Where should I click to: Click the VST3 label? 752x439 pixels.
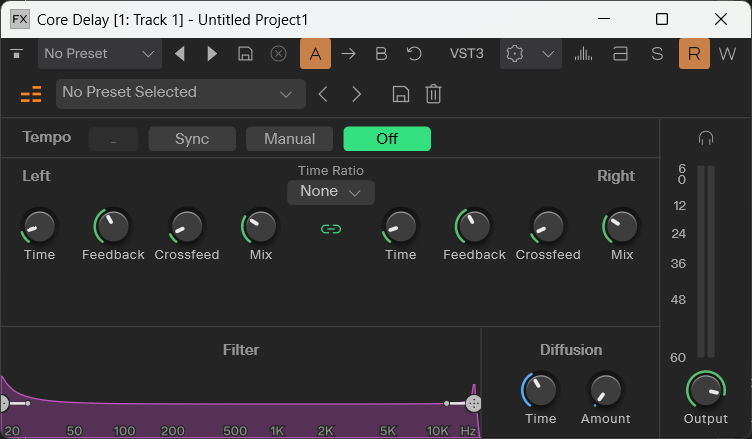466,53
